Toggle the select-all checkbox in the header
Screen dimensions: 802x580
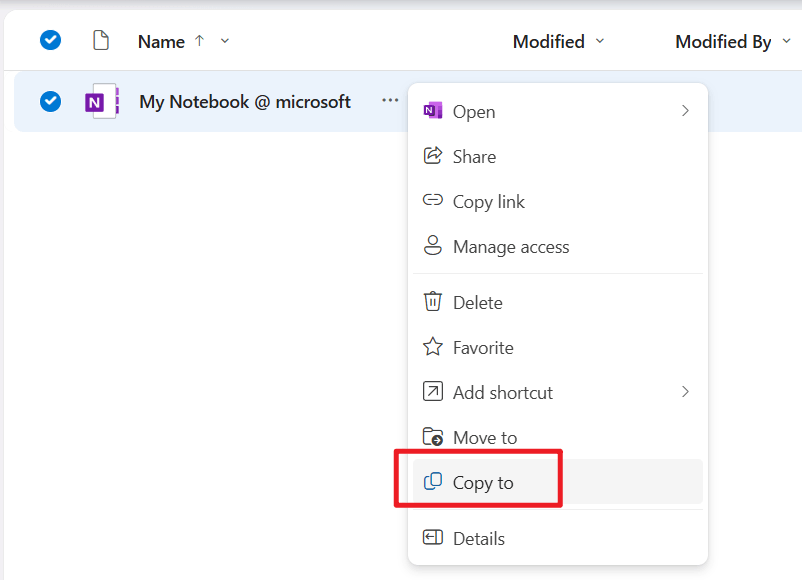point(50,40)
